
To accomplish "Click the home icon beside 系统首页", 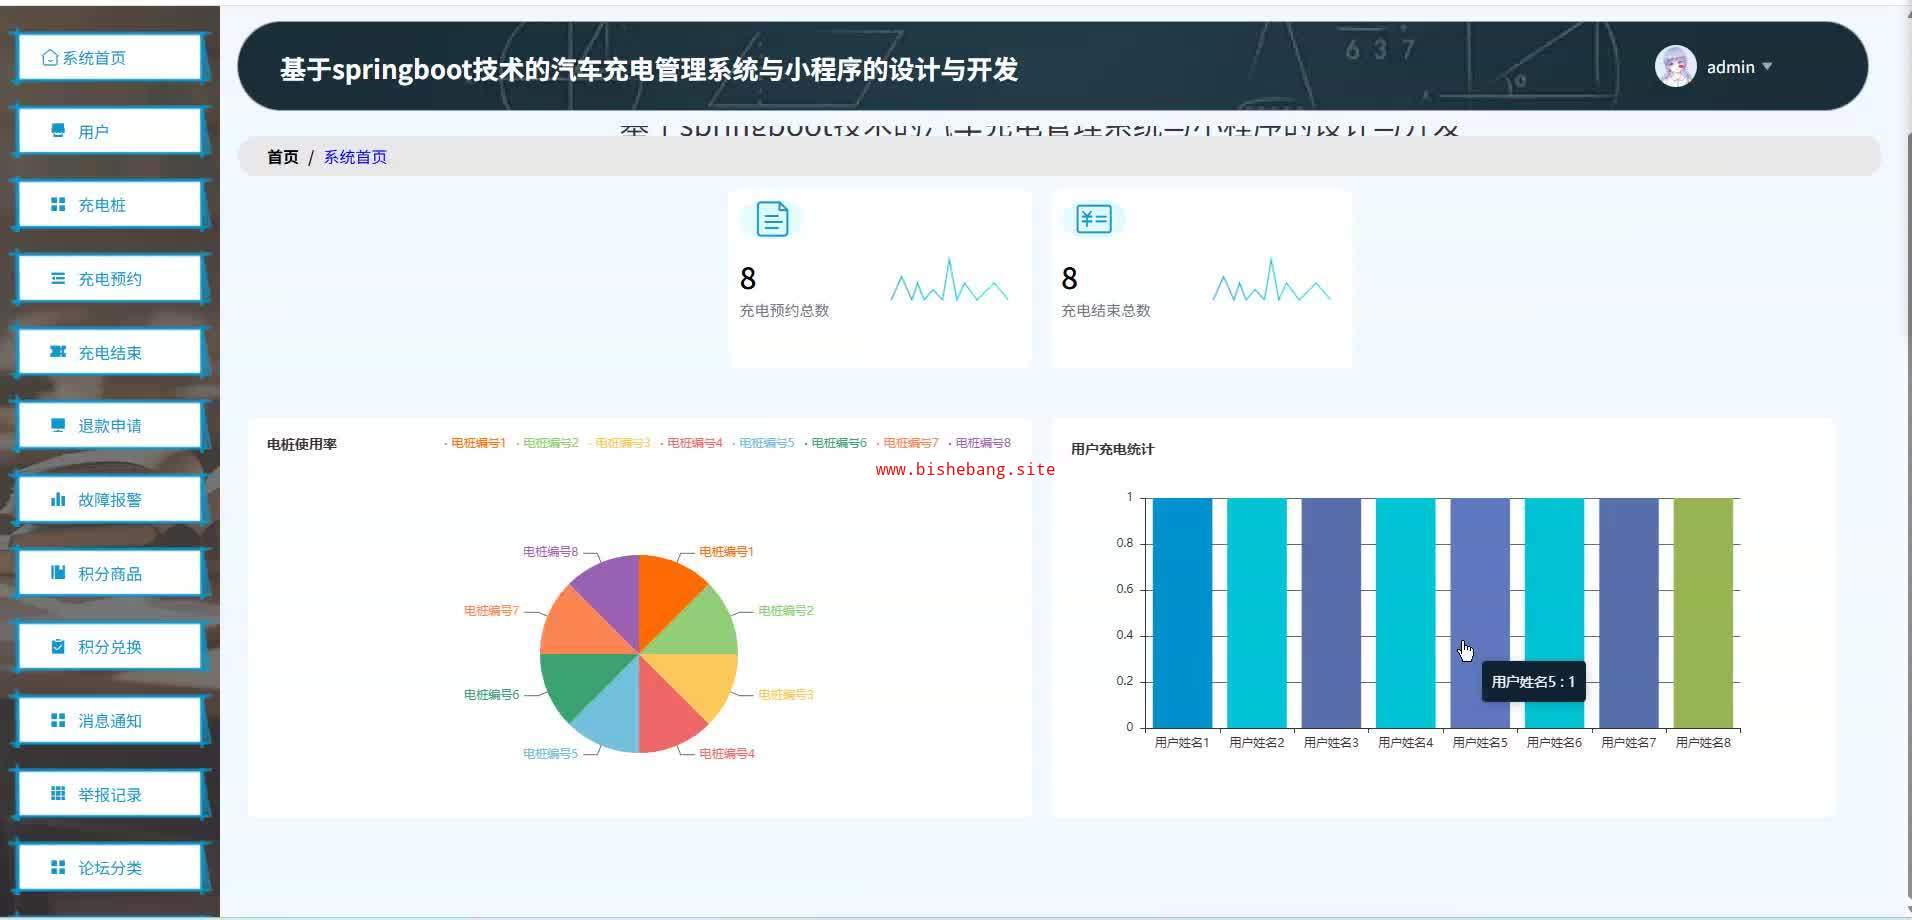I will [50, 58].
